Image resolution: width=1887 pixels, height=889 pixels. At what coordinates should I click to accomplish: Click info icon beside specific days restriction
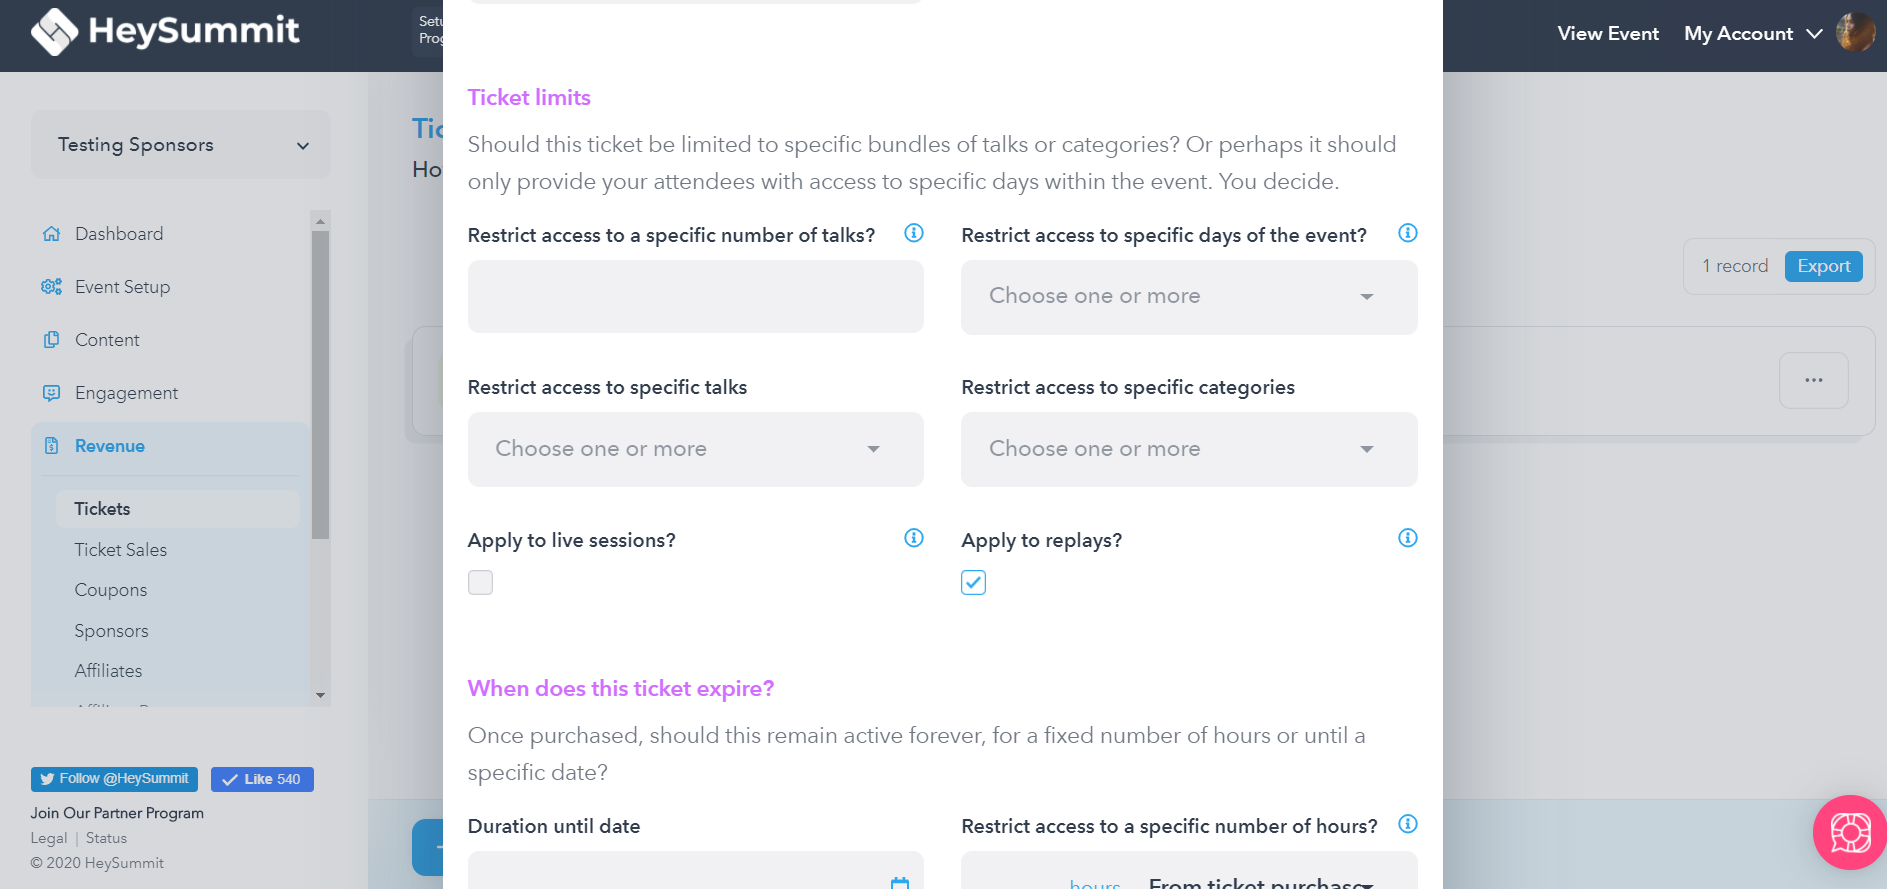[x=1408, y=233]
